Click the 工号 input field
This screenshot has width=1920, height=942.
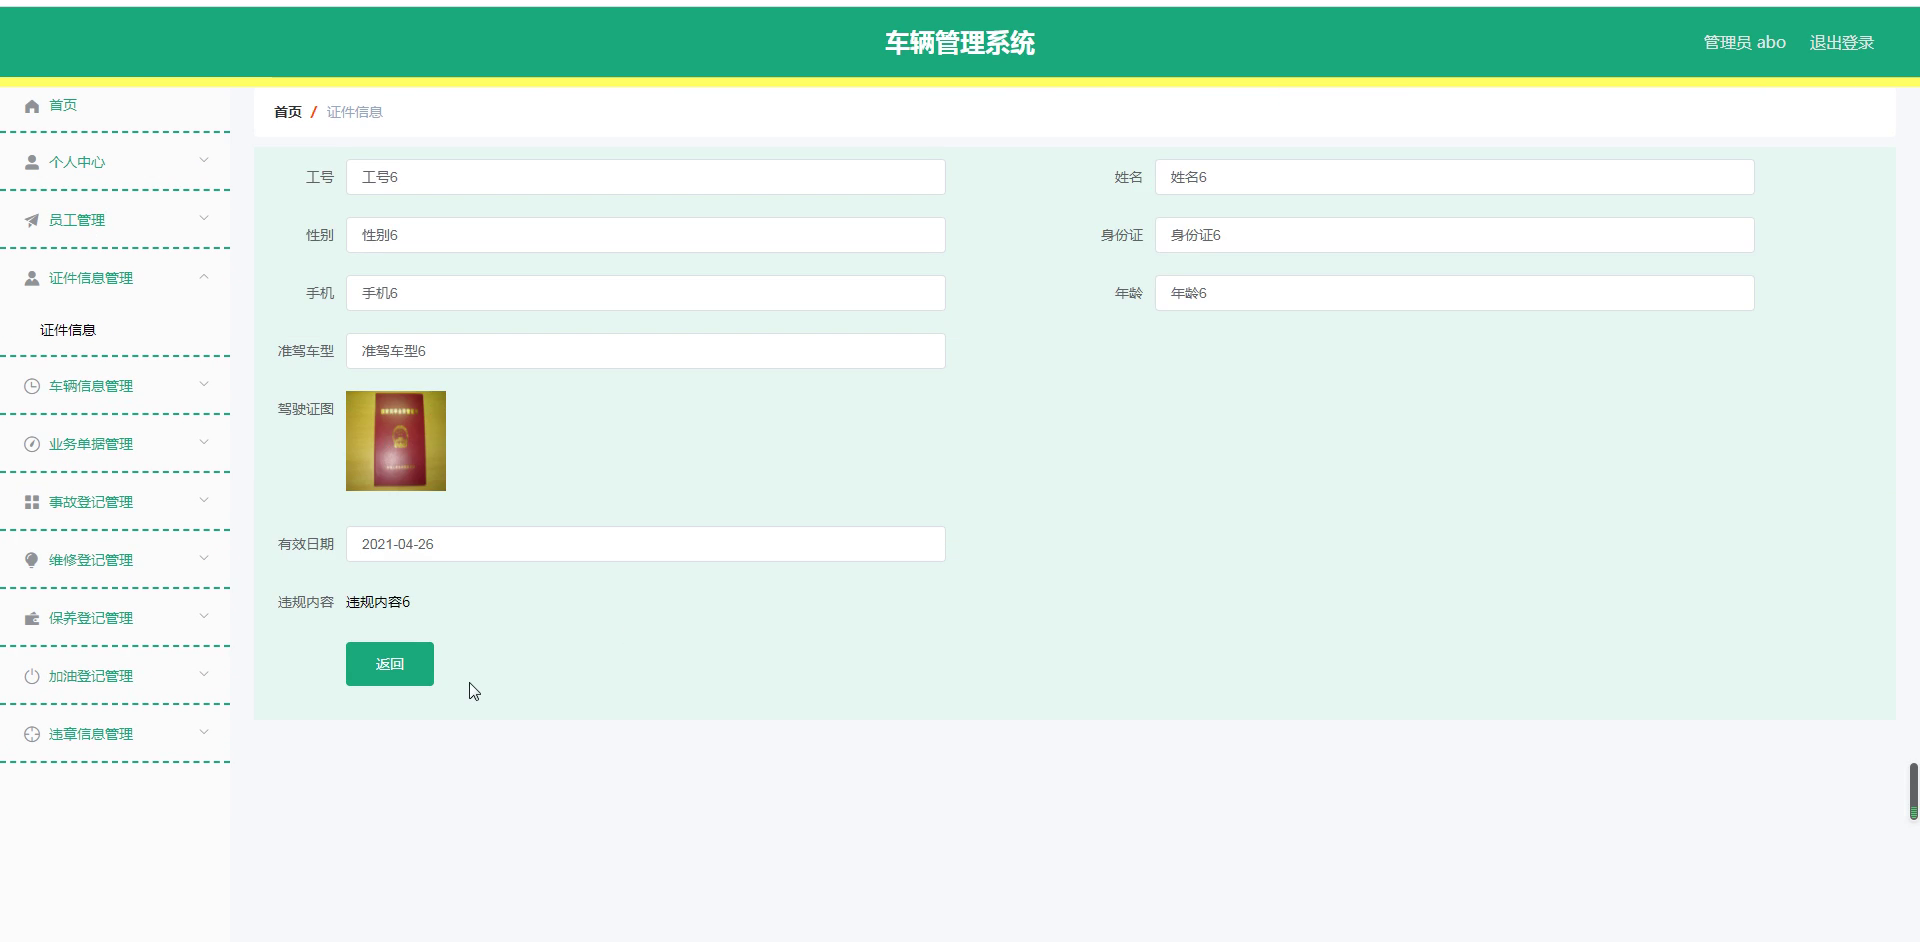tap(646, 177)
